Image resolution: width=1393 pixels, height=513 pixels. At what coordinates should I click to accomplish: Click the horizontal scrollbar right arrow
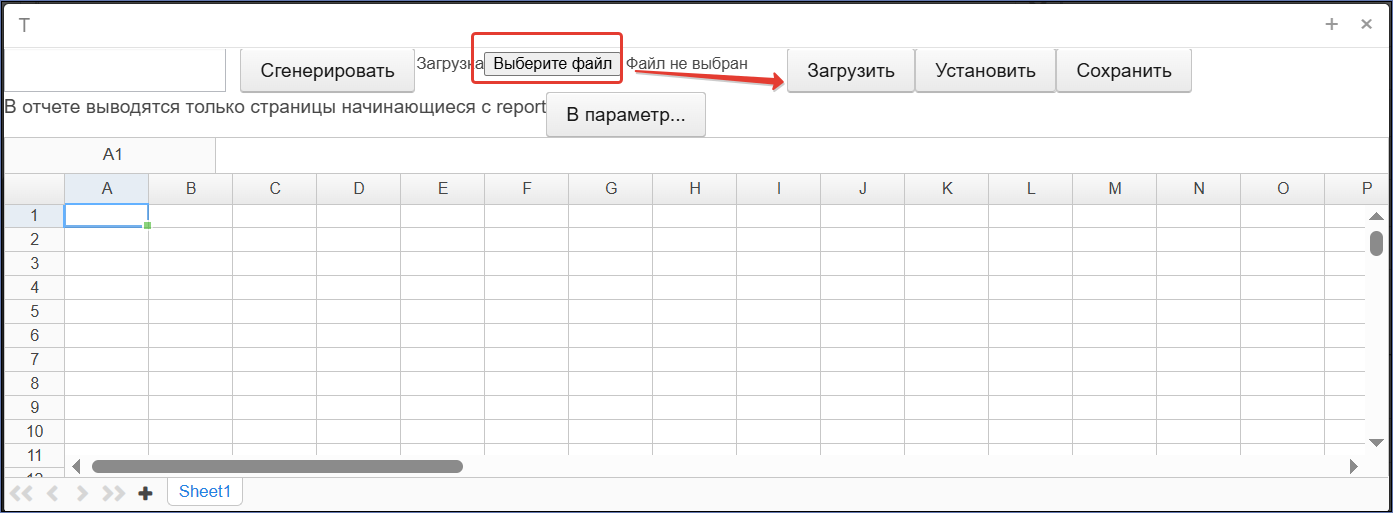[x=1354, y=466]
